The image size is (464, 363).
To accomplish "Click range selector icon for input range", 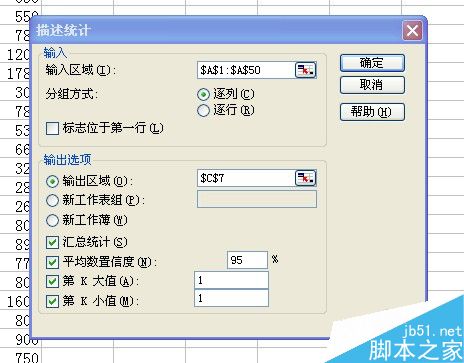I will 306,70.
